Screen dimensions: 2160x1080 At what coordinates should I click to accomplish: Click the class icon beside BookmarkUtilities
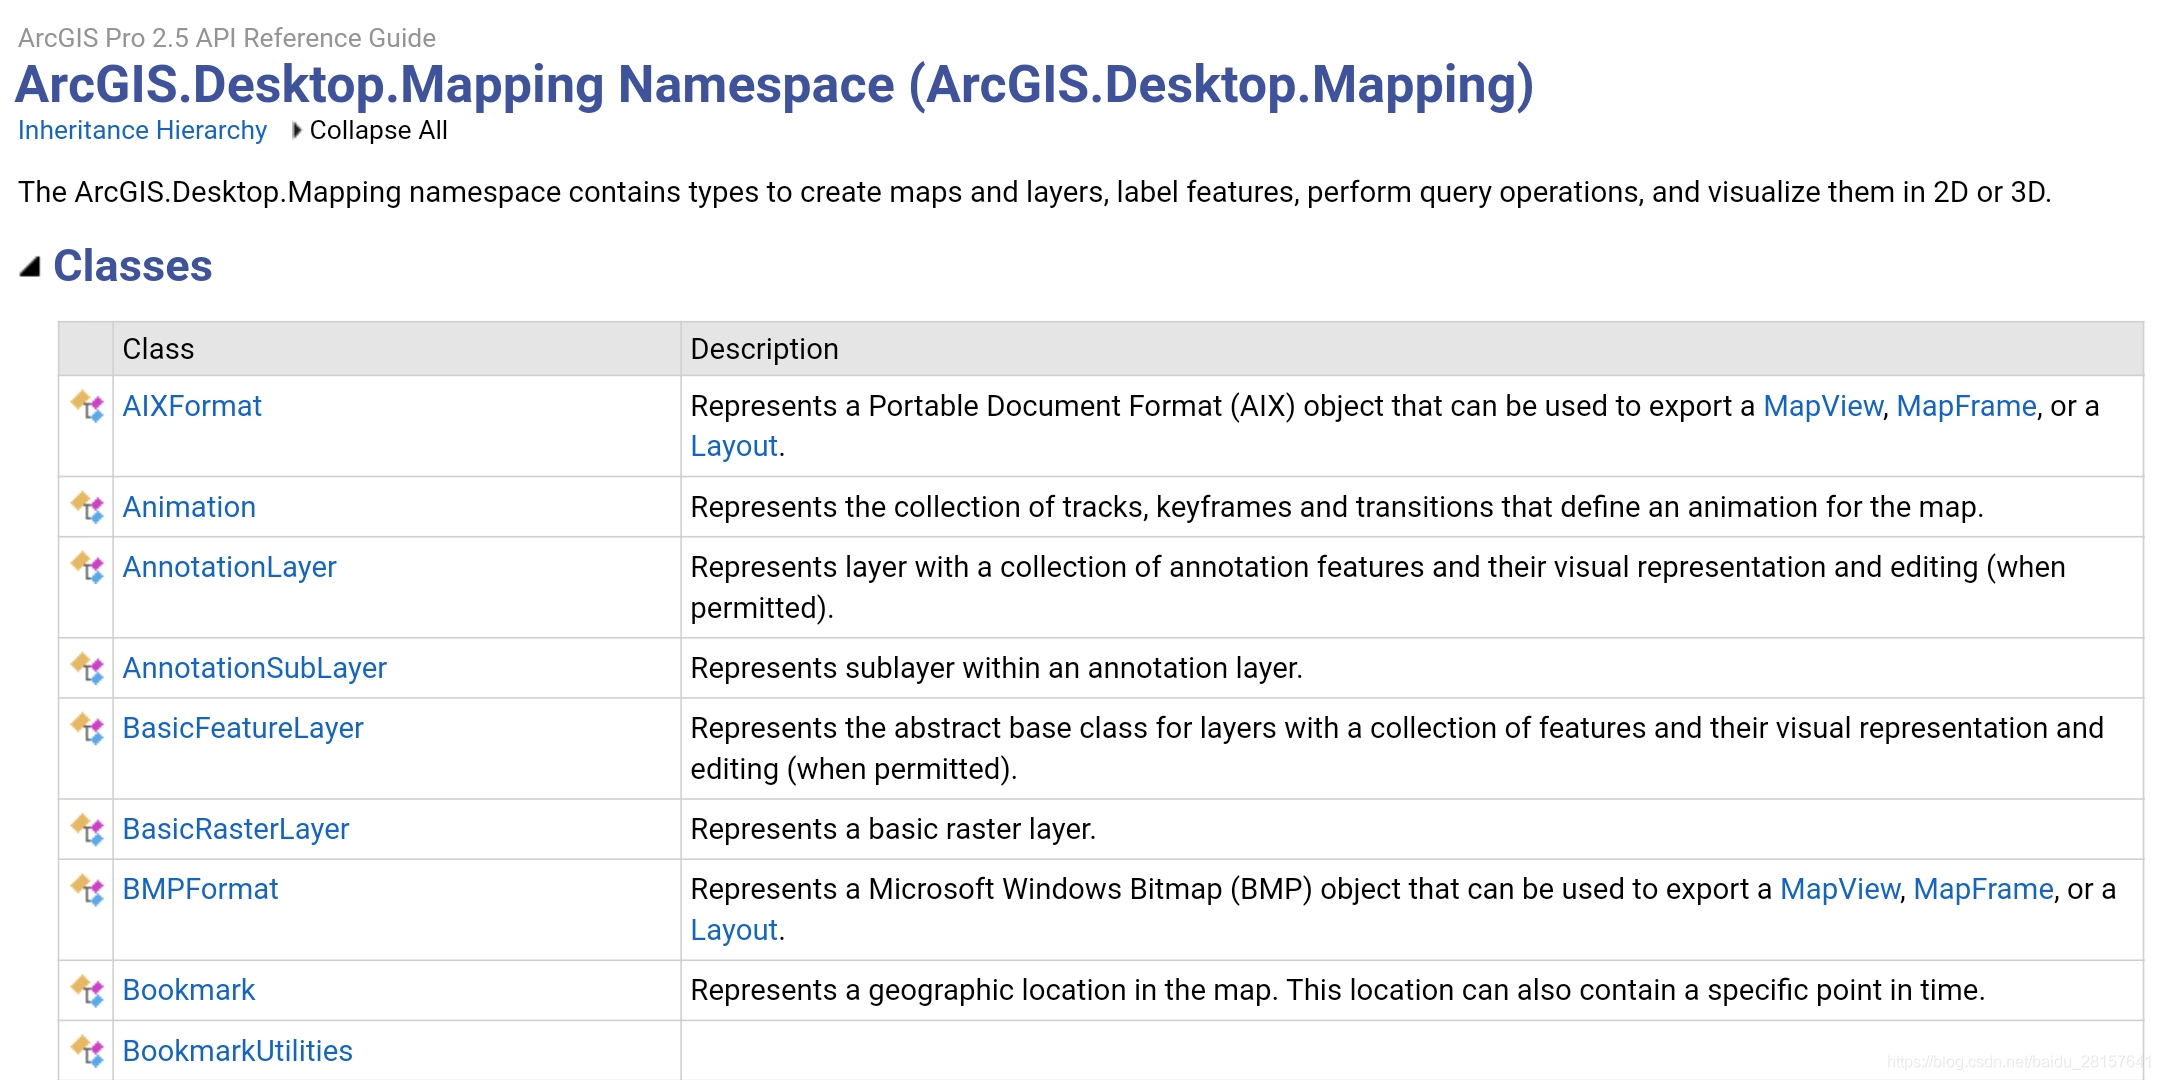88,1051
